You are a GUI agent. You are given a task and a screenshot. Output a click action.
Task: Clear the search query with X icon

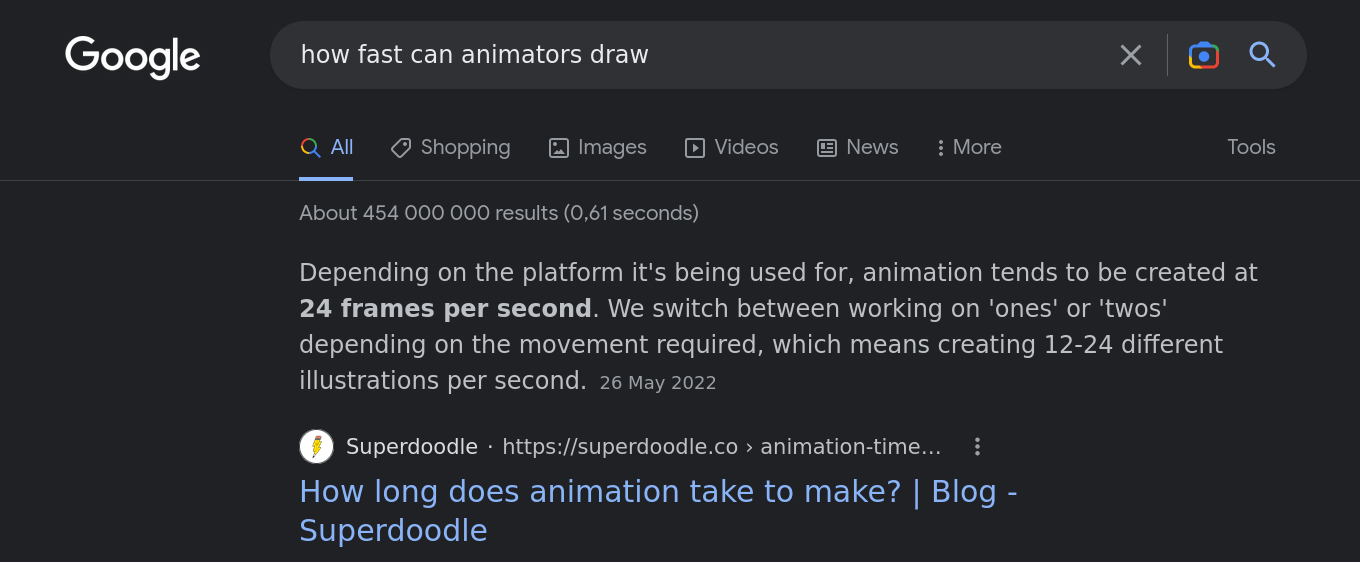point(1131,55)
